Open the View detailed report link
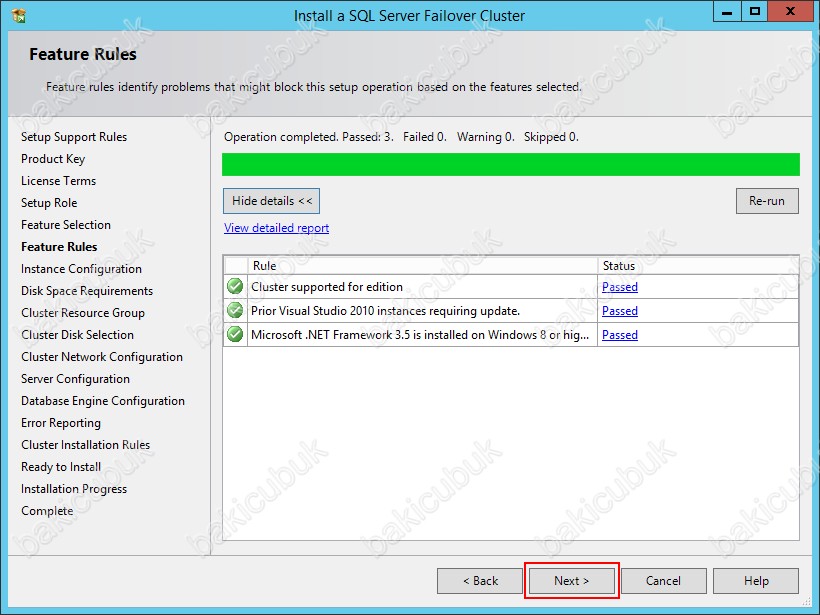820x615 pixels. point(276,228)
